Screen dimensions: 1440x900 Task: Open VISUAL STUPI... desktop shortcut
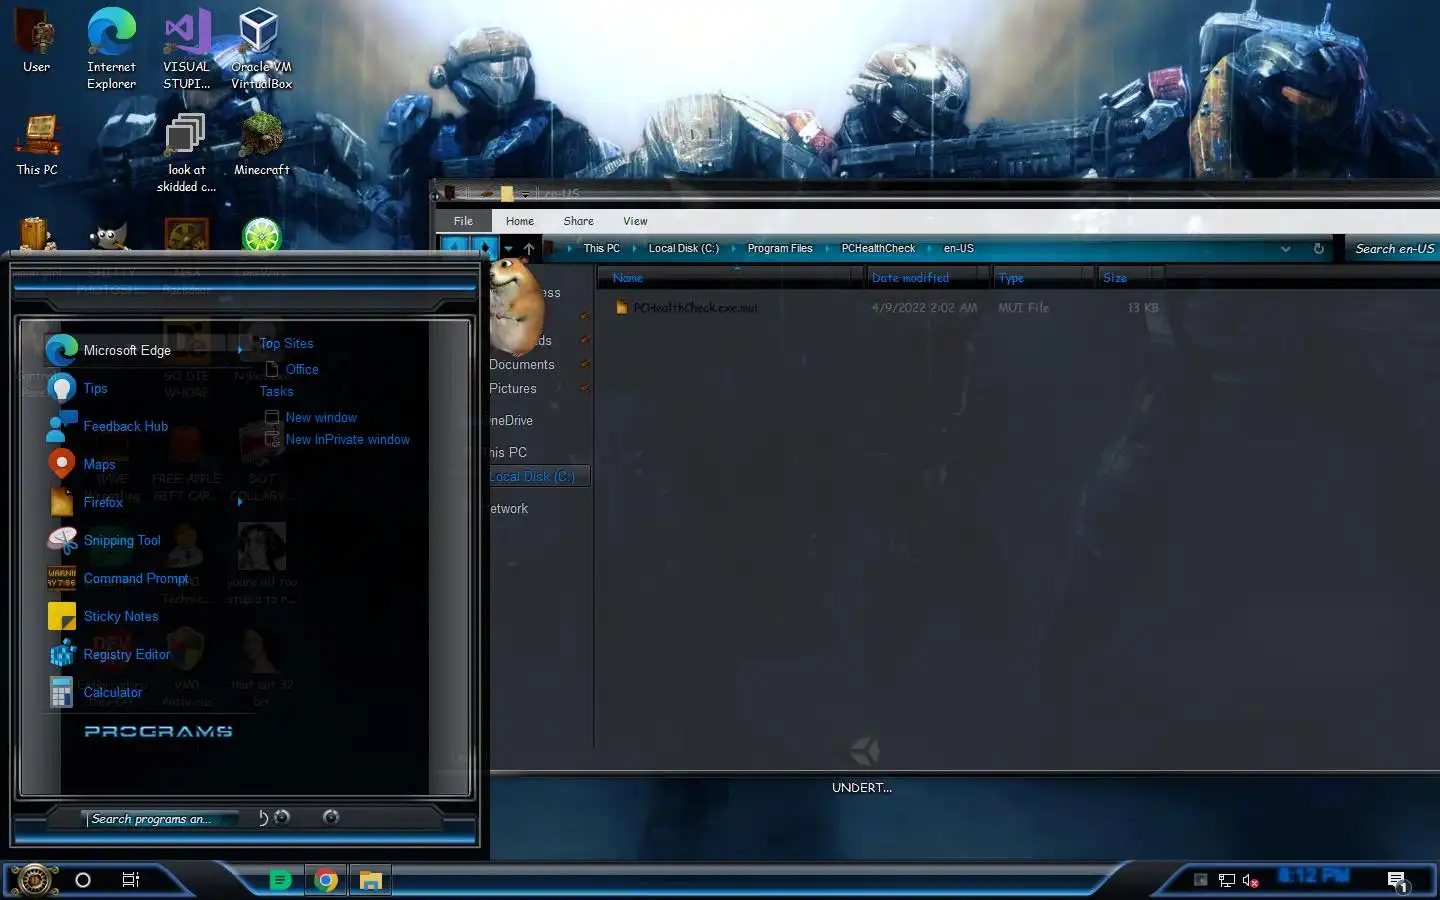click(x=187, y=49)
